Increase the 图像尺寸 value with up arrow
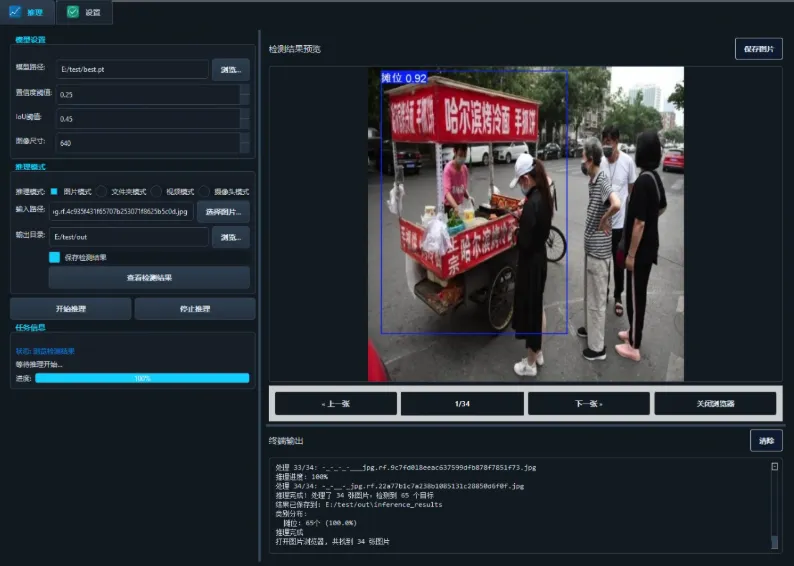The width and height of the screenshot is (794, 566). [245, 138]
